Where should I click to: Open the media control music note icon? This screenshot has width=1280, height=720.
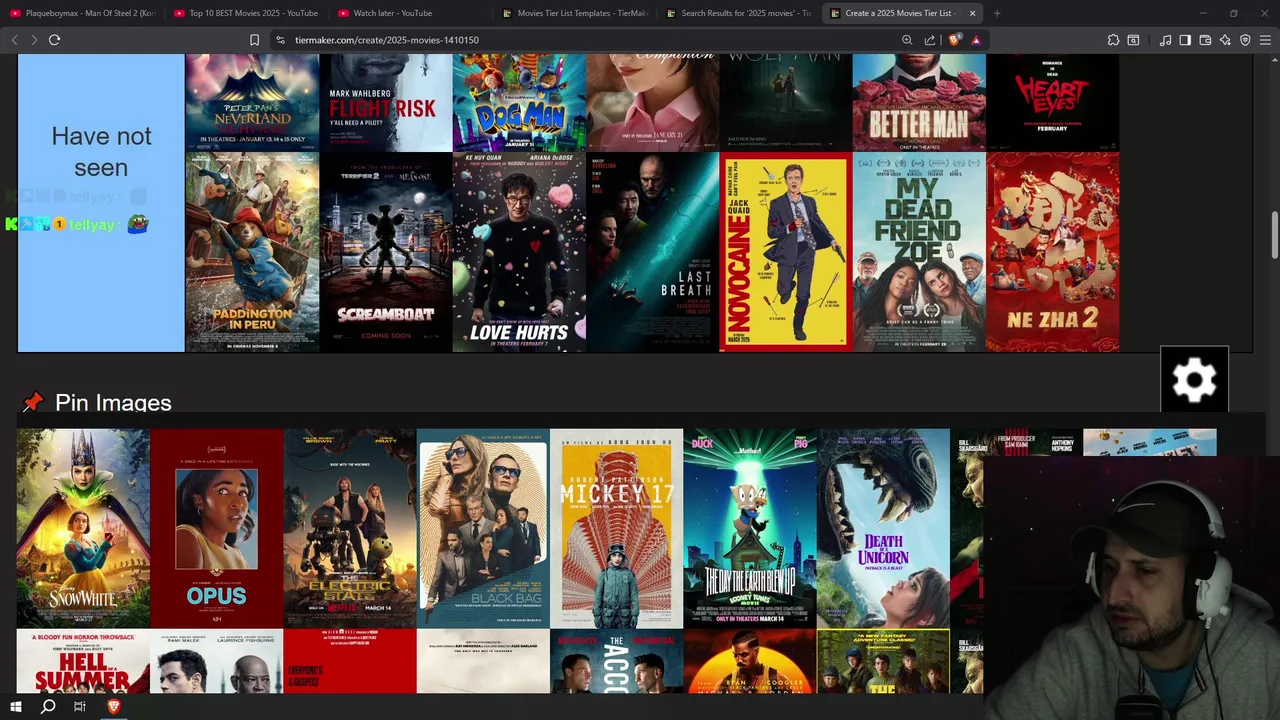pyautogui.click(x=1165, y=40)
